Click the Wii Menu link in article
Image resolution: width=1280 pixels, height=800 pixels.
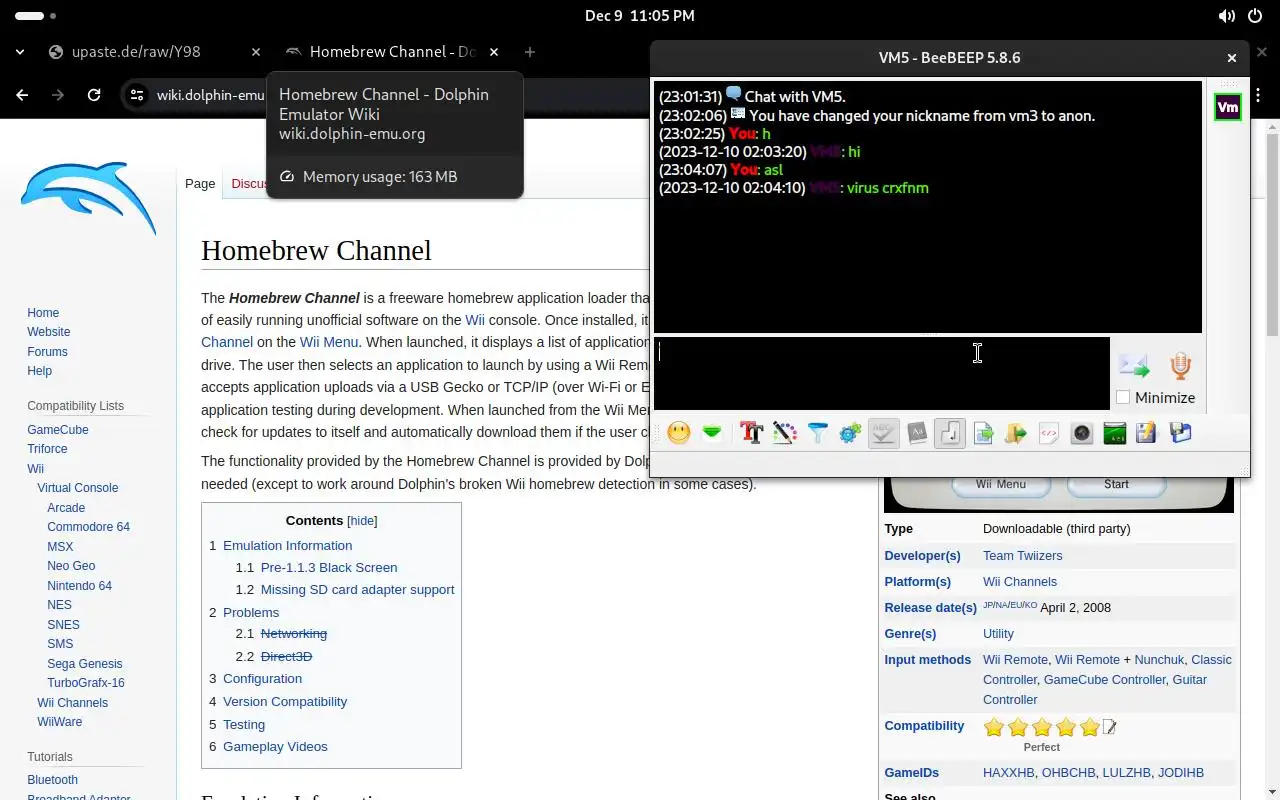331,342
